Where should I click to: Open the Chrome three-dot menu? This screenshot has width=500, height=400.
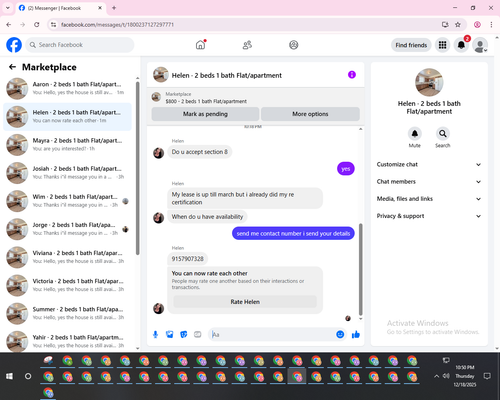[x=491, y=25]
